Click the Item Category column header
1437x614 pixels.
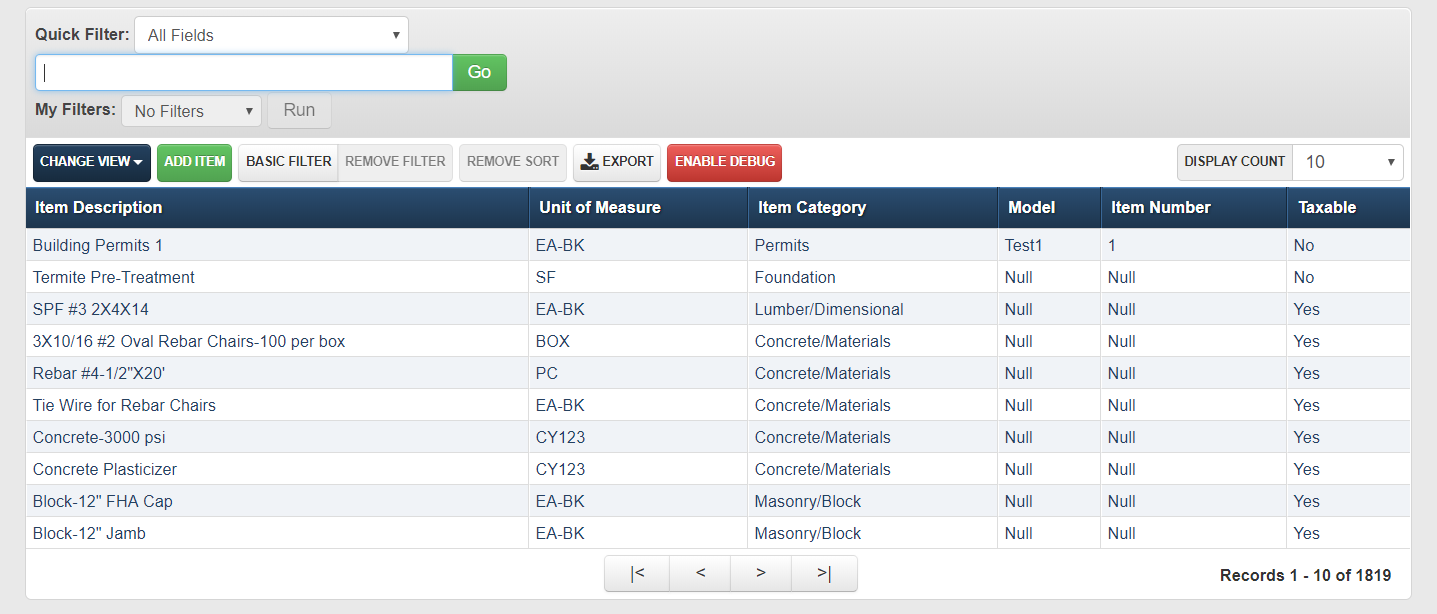click(811, 208)
